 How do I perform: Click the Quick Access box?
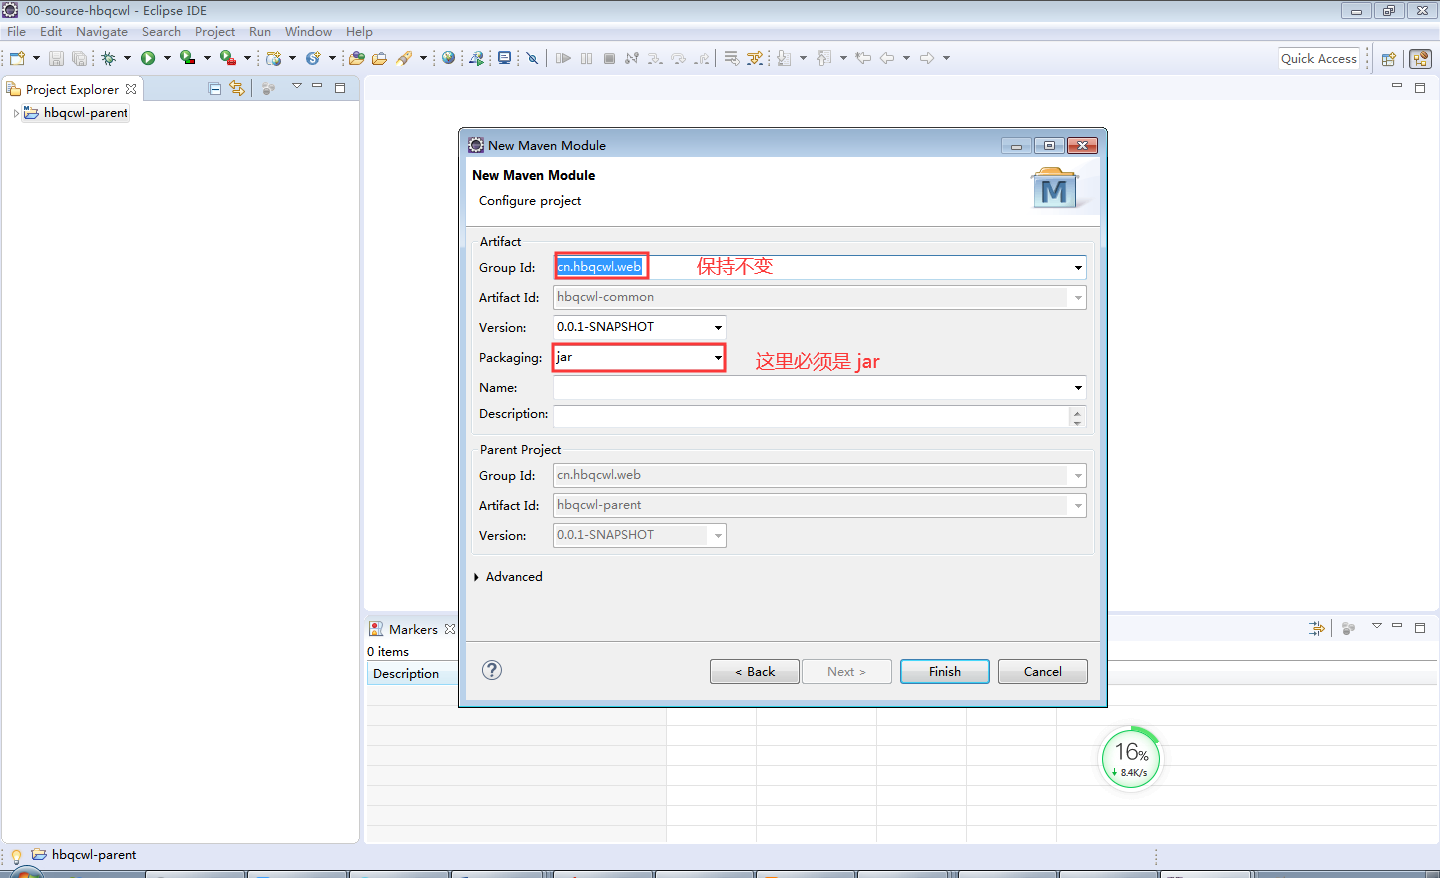pos(1319,59)
